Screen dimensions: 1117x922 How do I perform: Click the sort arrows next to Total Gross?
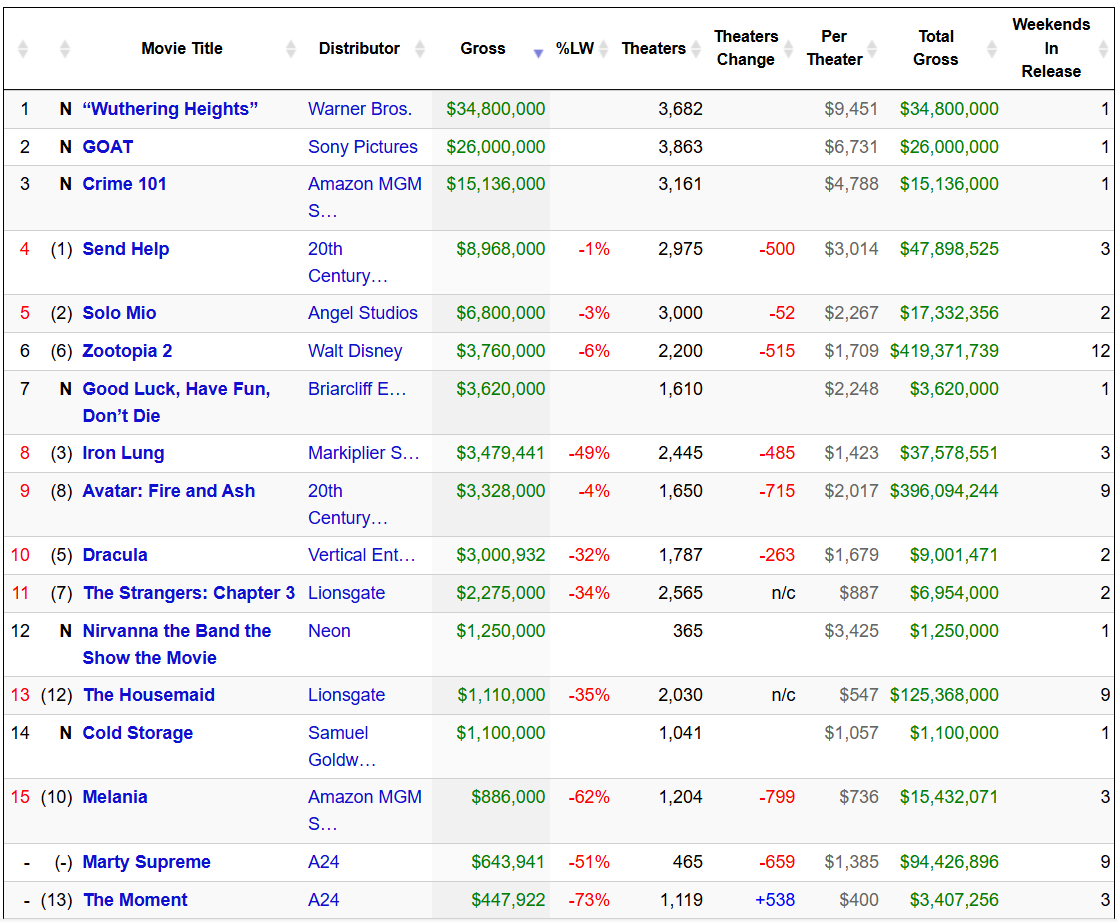(x=992, y=49)
